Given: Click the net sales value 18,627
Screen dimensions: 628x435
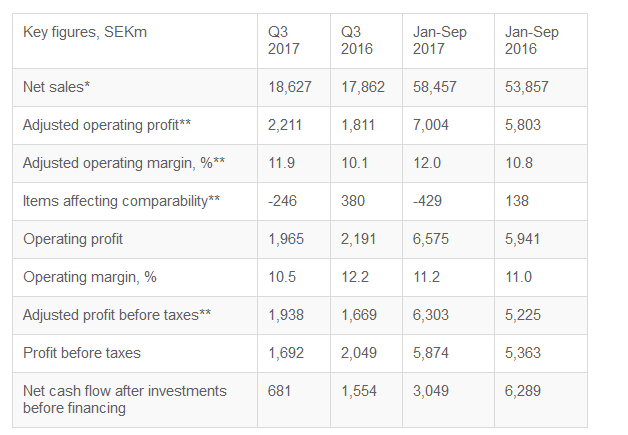Looking at the screenshot, I should pyautogui.click(x=290, y=87).
